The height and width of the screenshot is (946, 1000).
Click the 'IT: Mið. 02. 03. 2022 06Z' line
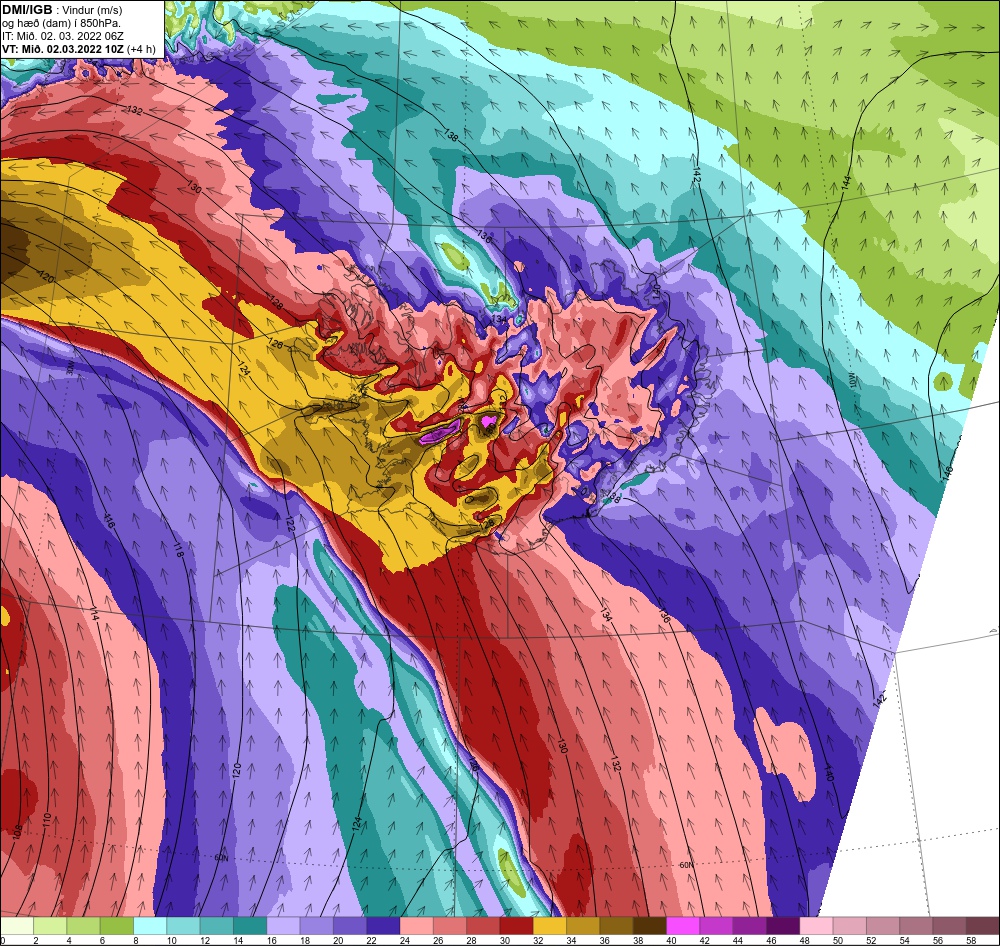click(x=61, y=36)
